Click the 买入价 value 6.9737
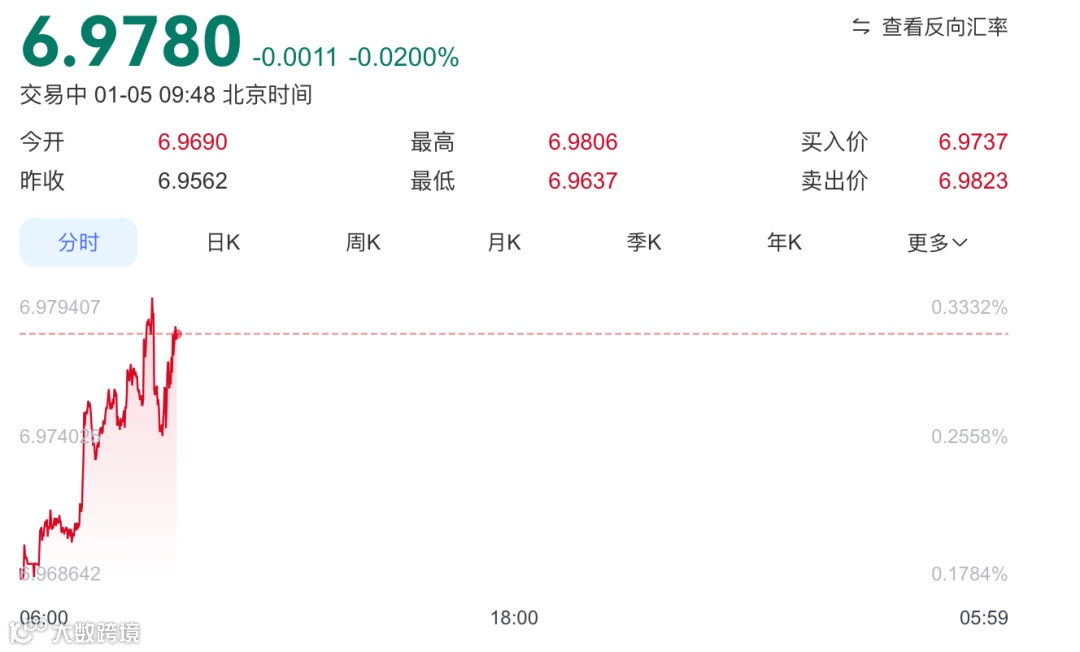This screenshot has width=1080, height=652. [972, 141]
